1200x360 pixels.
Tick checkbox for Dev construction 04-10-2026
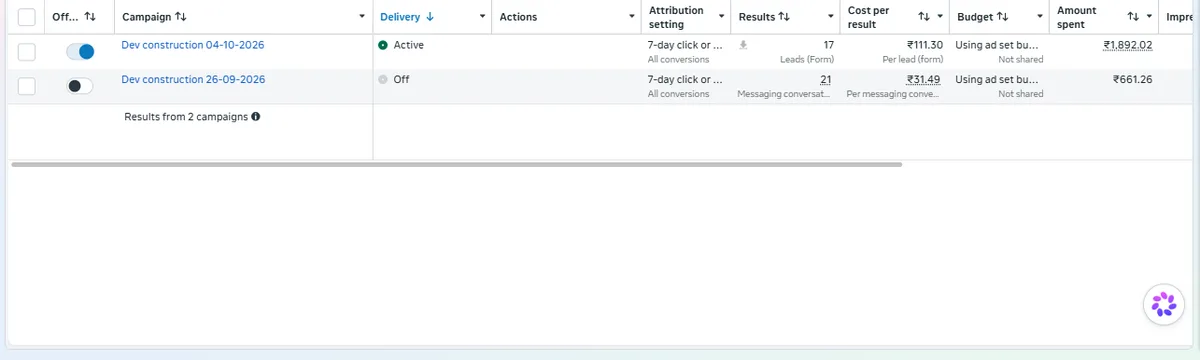point(27,52)
